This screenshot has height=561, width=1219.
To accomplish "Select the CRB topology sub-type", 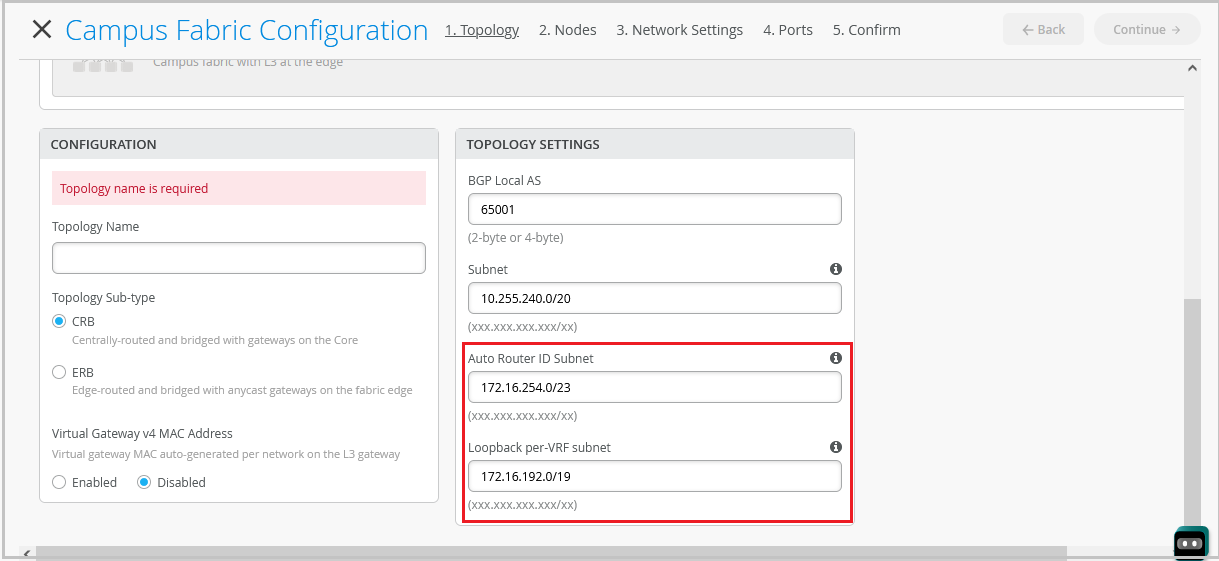I will click(59, 322).
